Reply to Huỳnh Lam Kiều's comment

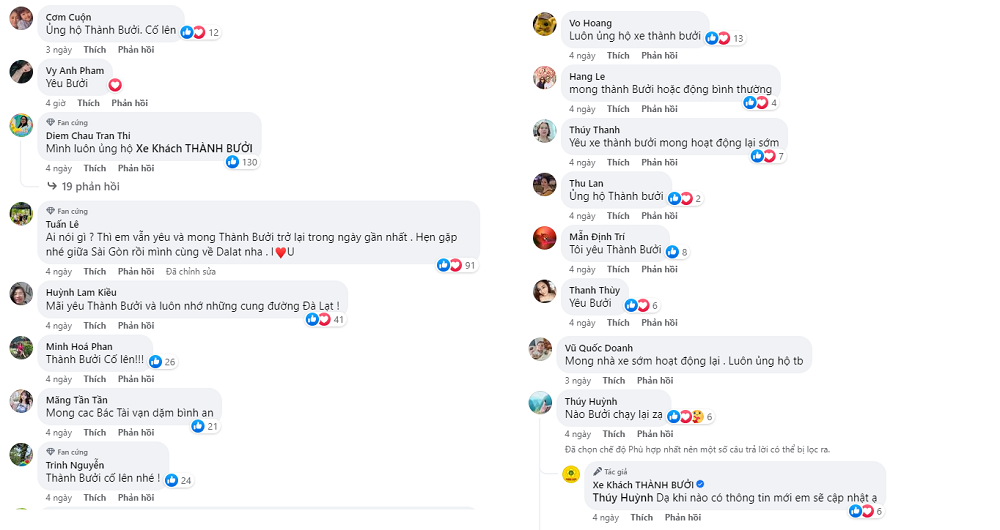[136, 326]
